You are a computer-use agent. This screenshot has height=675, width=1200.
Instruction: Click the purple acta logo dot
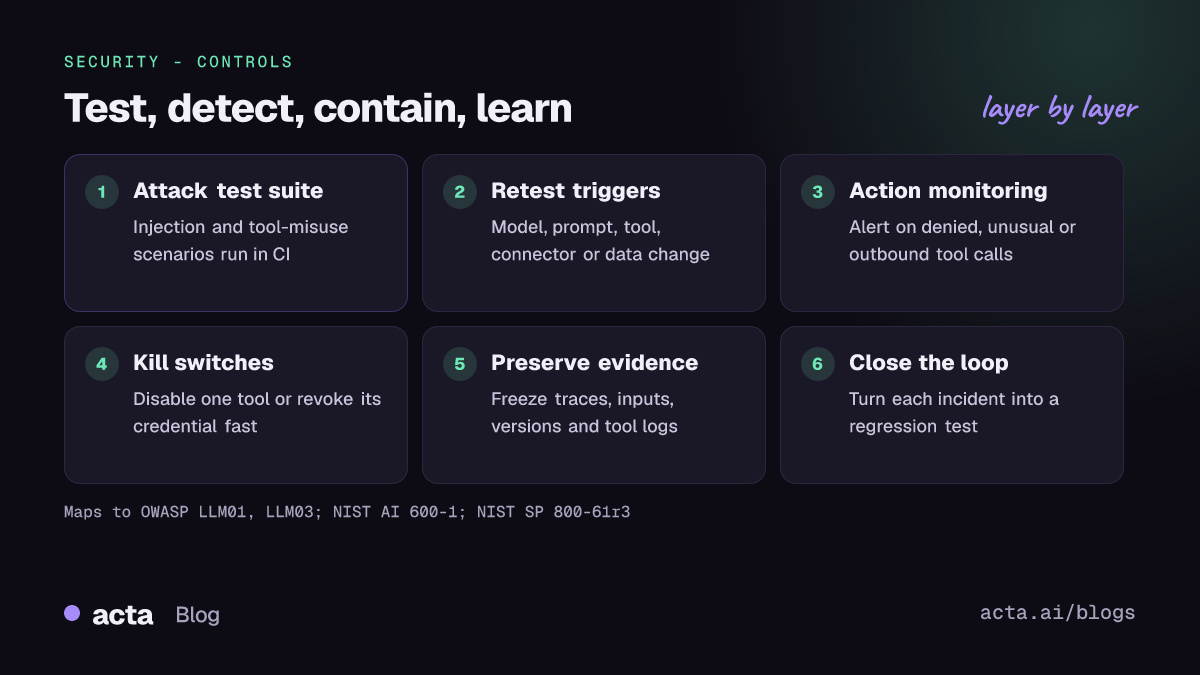72,613
